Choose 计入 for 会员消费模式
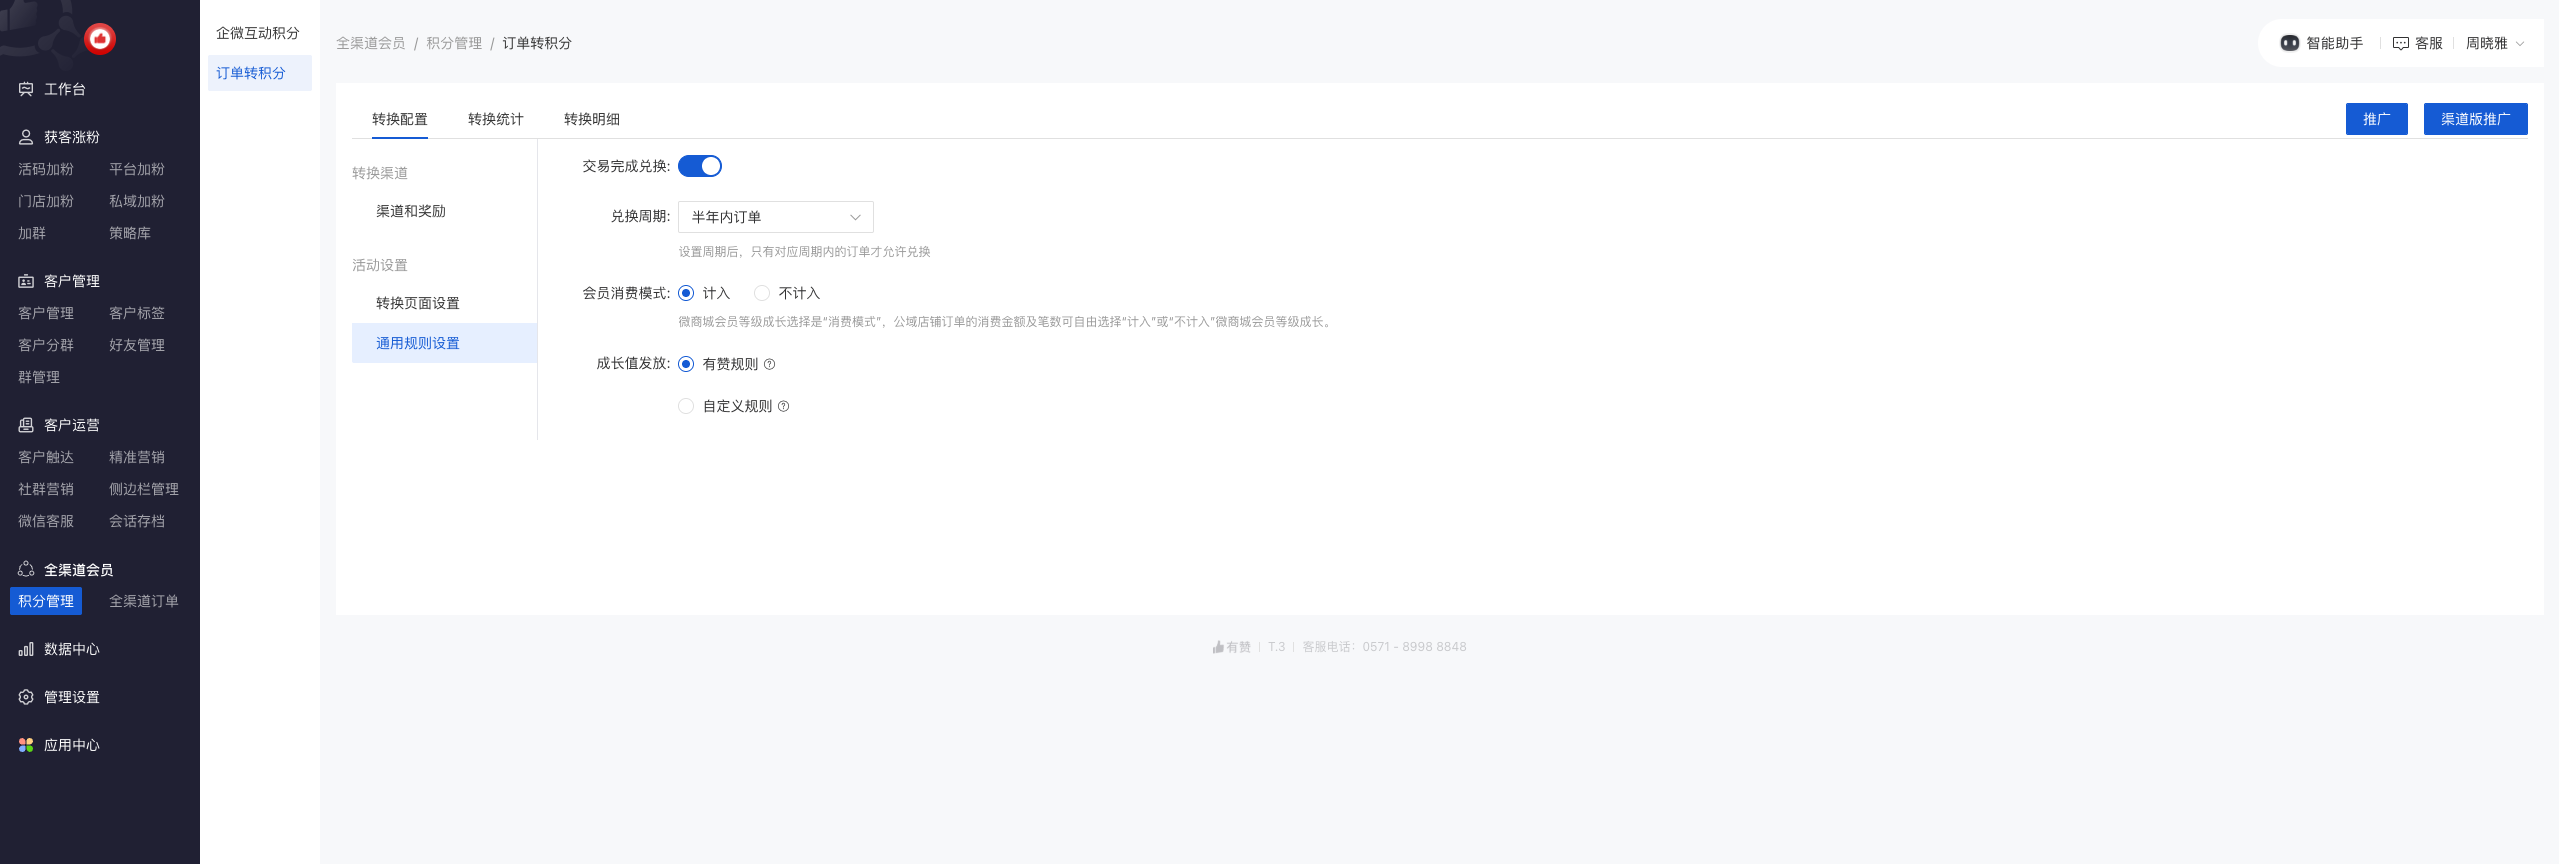This screenshot has width=2559, height=864. click(x=686, y=293)
